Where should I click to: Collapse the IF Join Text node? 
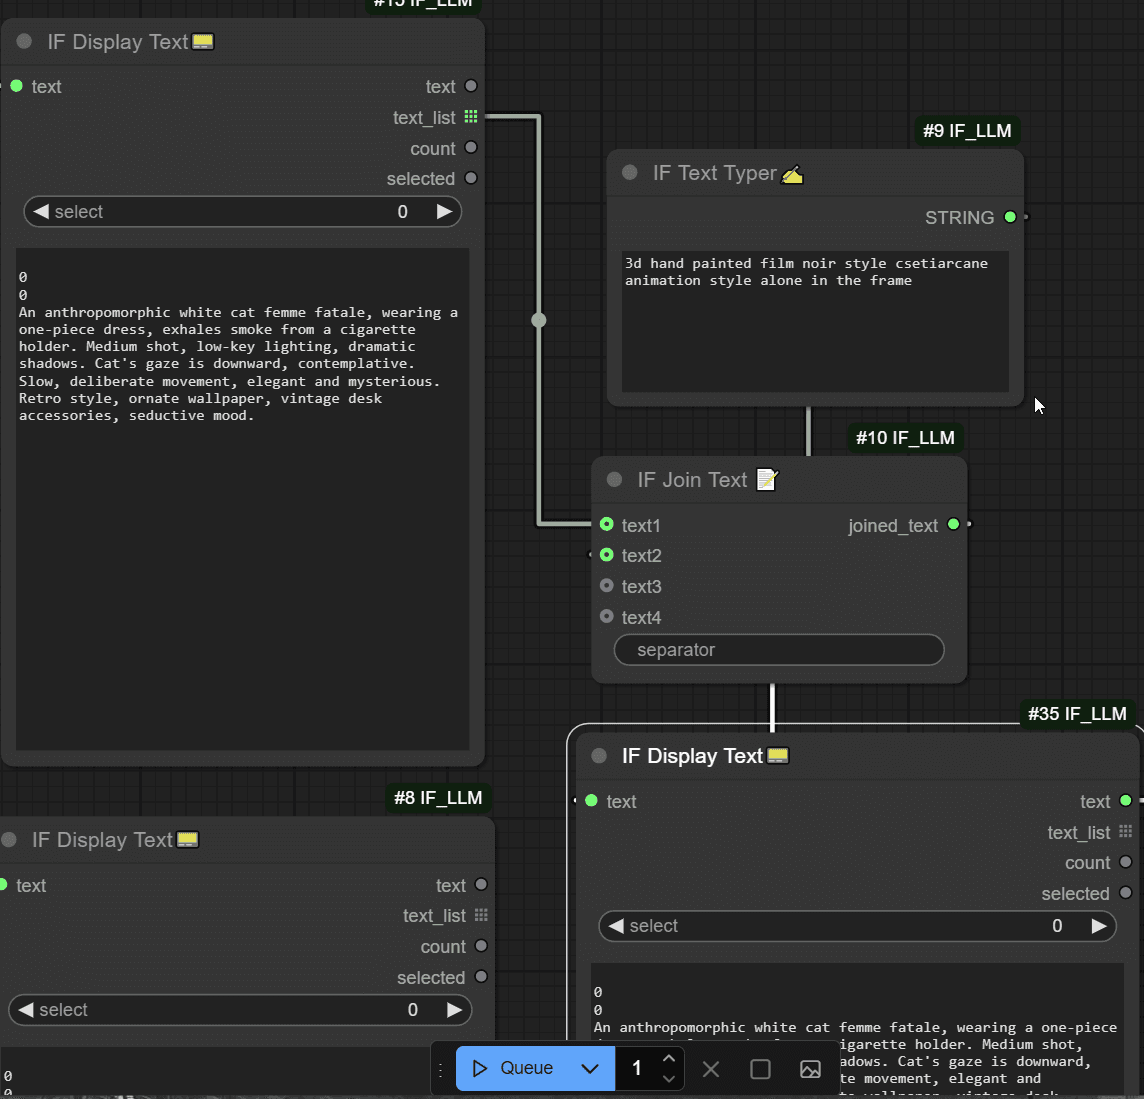tap(615, 480)
